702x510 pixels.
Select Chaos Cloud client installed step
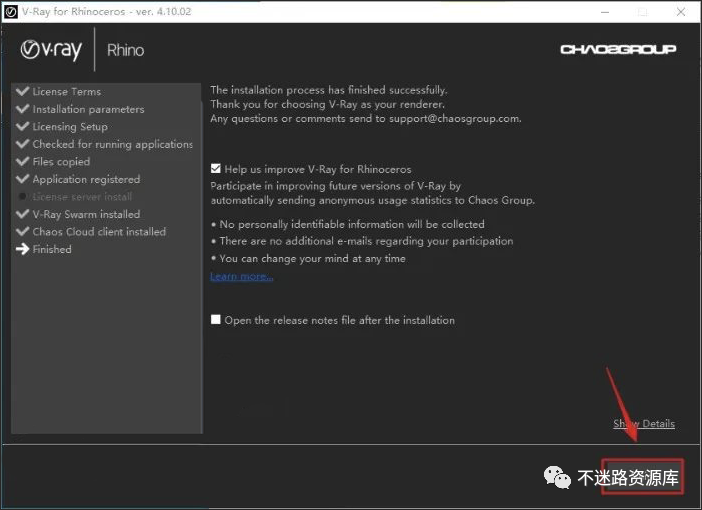[x=99, y=231]
